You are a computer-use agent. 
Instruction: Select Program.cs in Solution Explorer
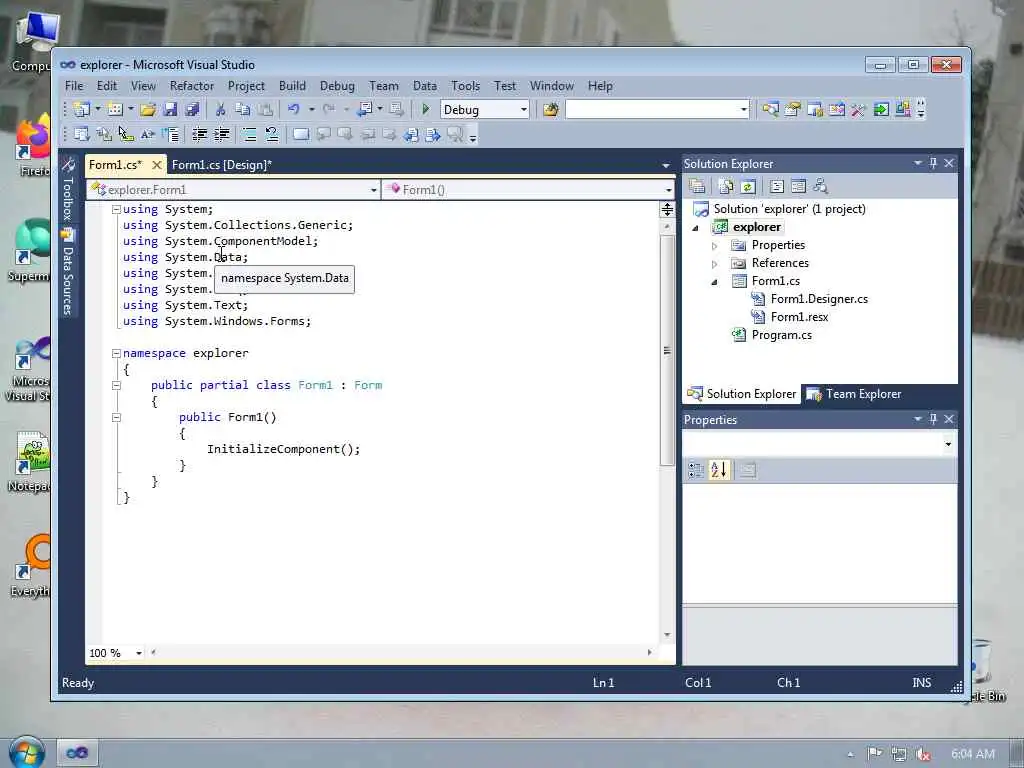point(781,335)
